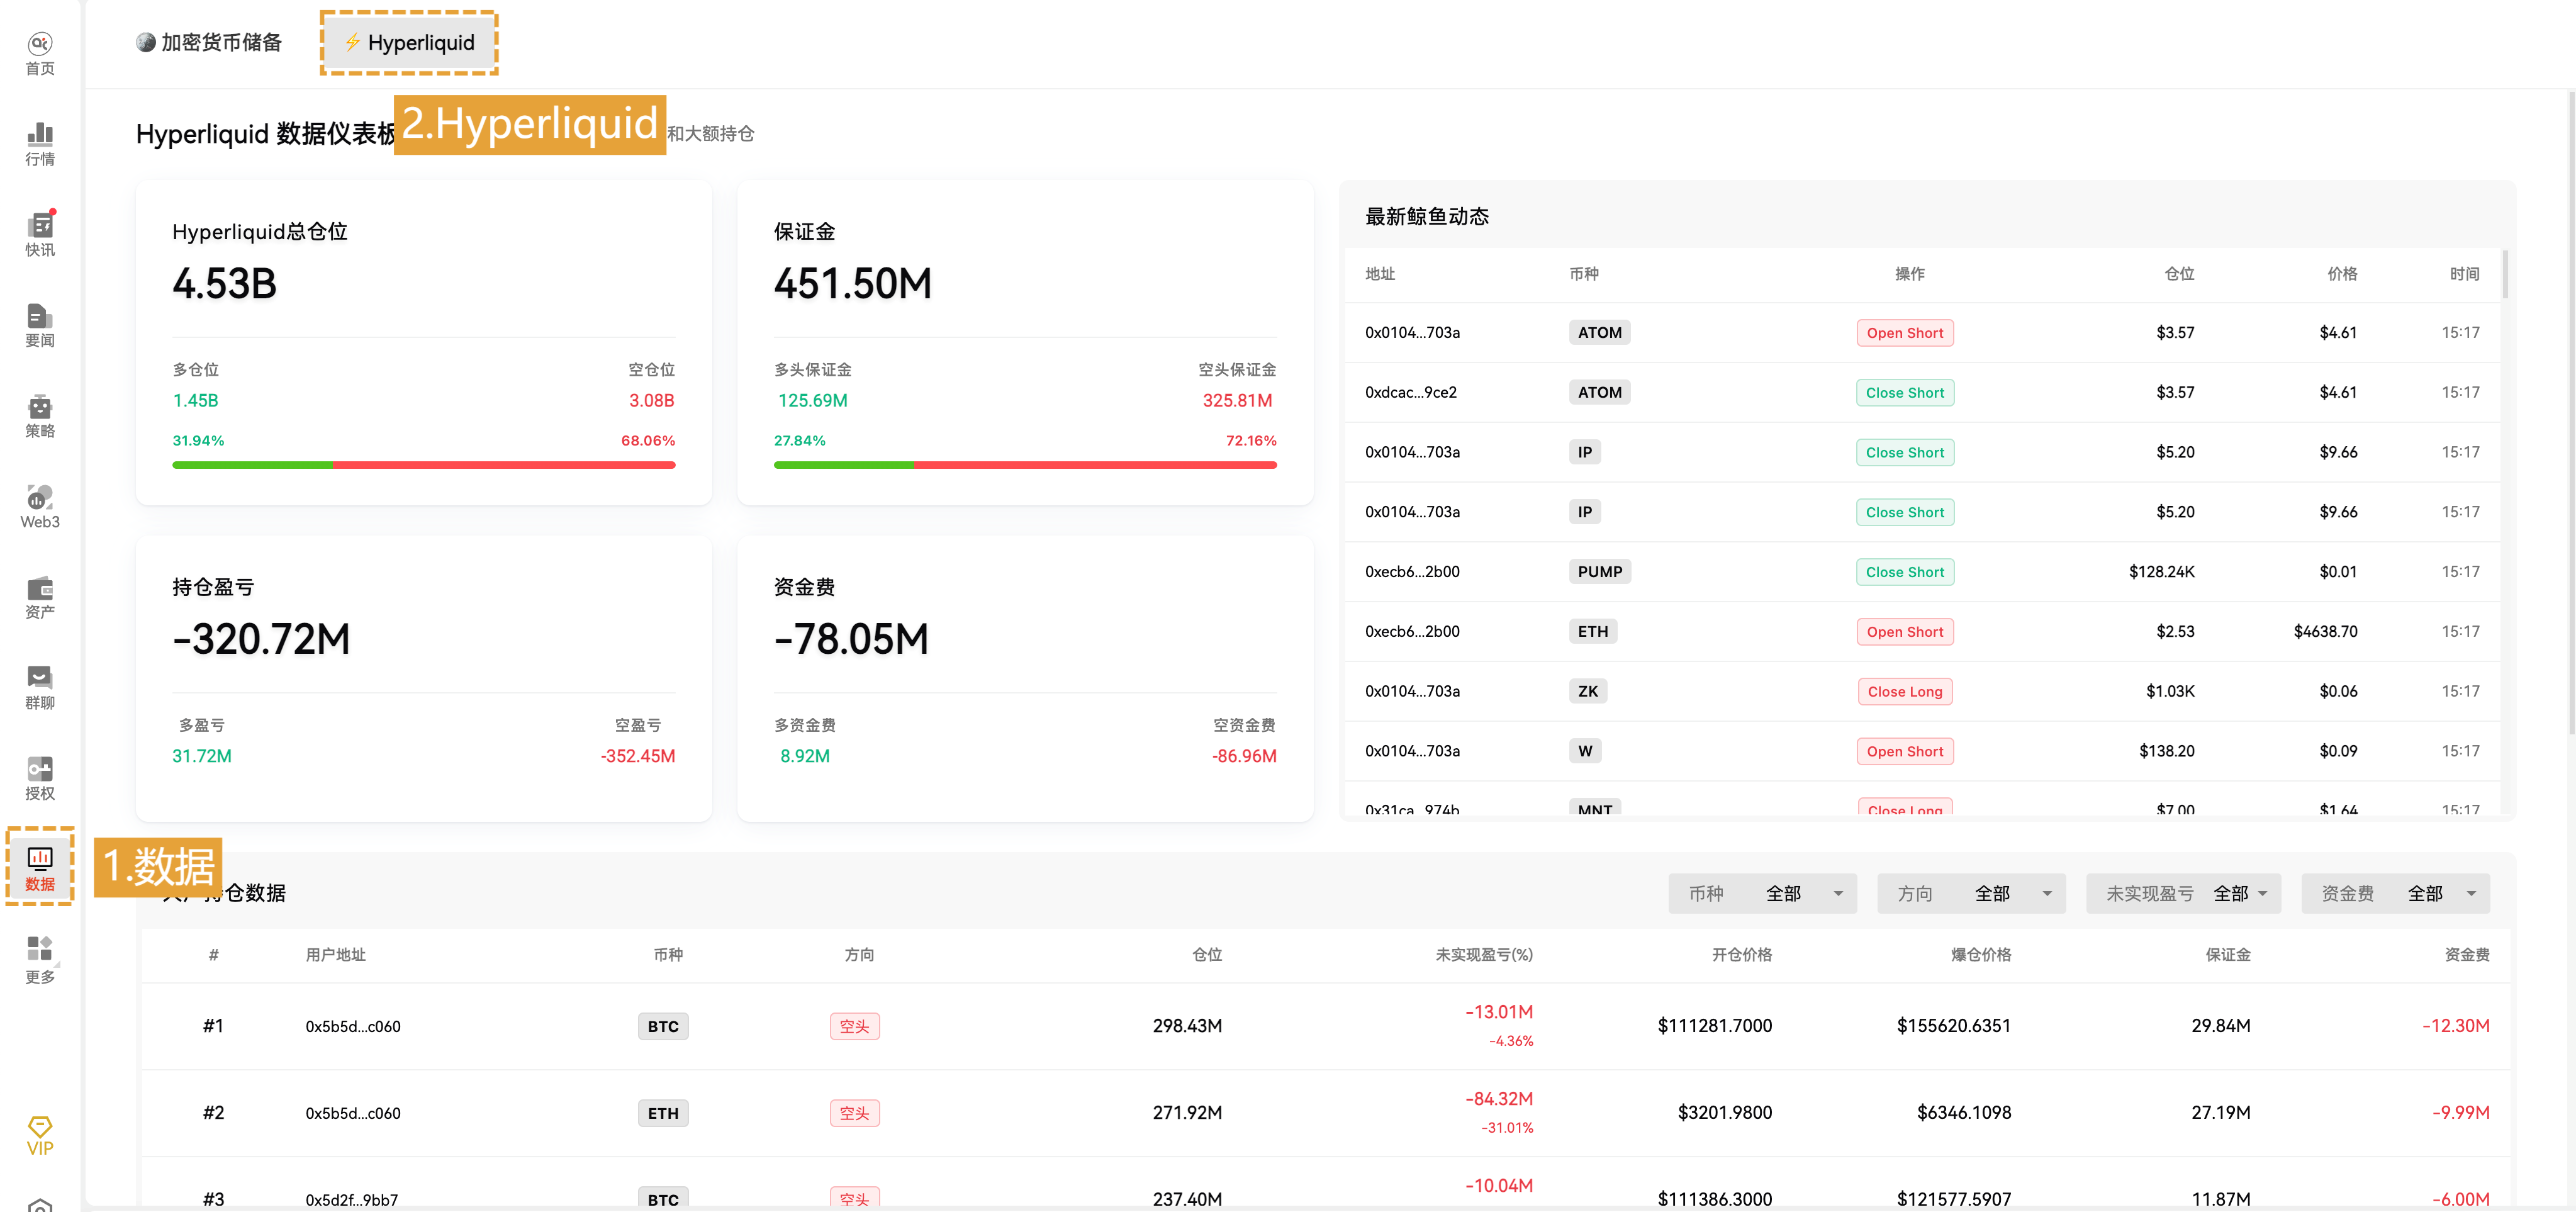Click the W coin tag
The image size is (2576, 1212).
pyautogui.click(x=1584, y=751)
